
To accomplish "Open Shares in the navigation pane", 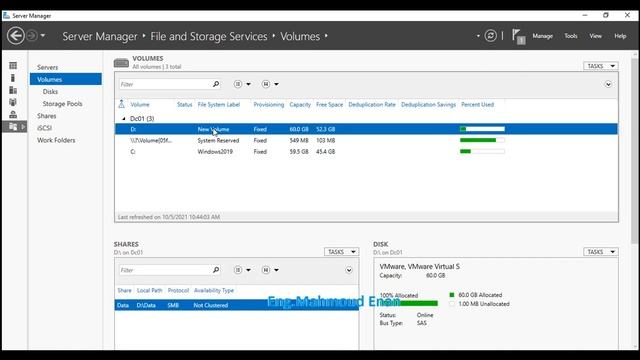I will tap(47, 116).
